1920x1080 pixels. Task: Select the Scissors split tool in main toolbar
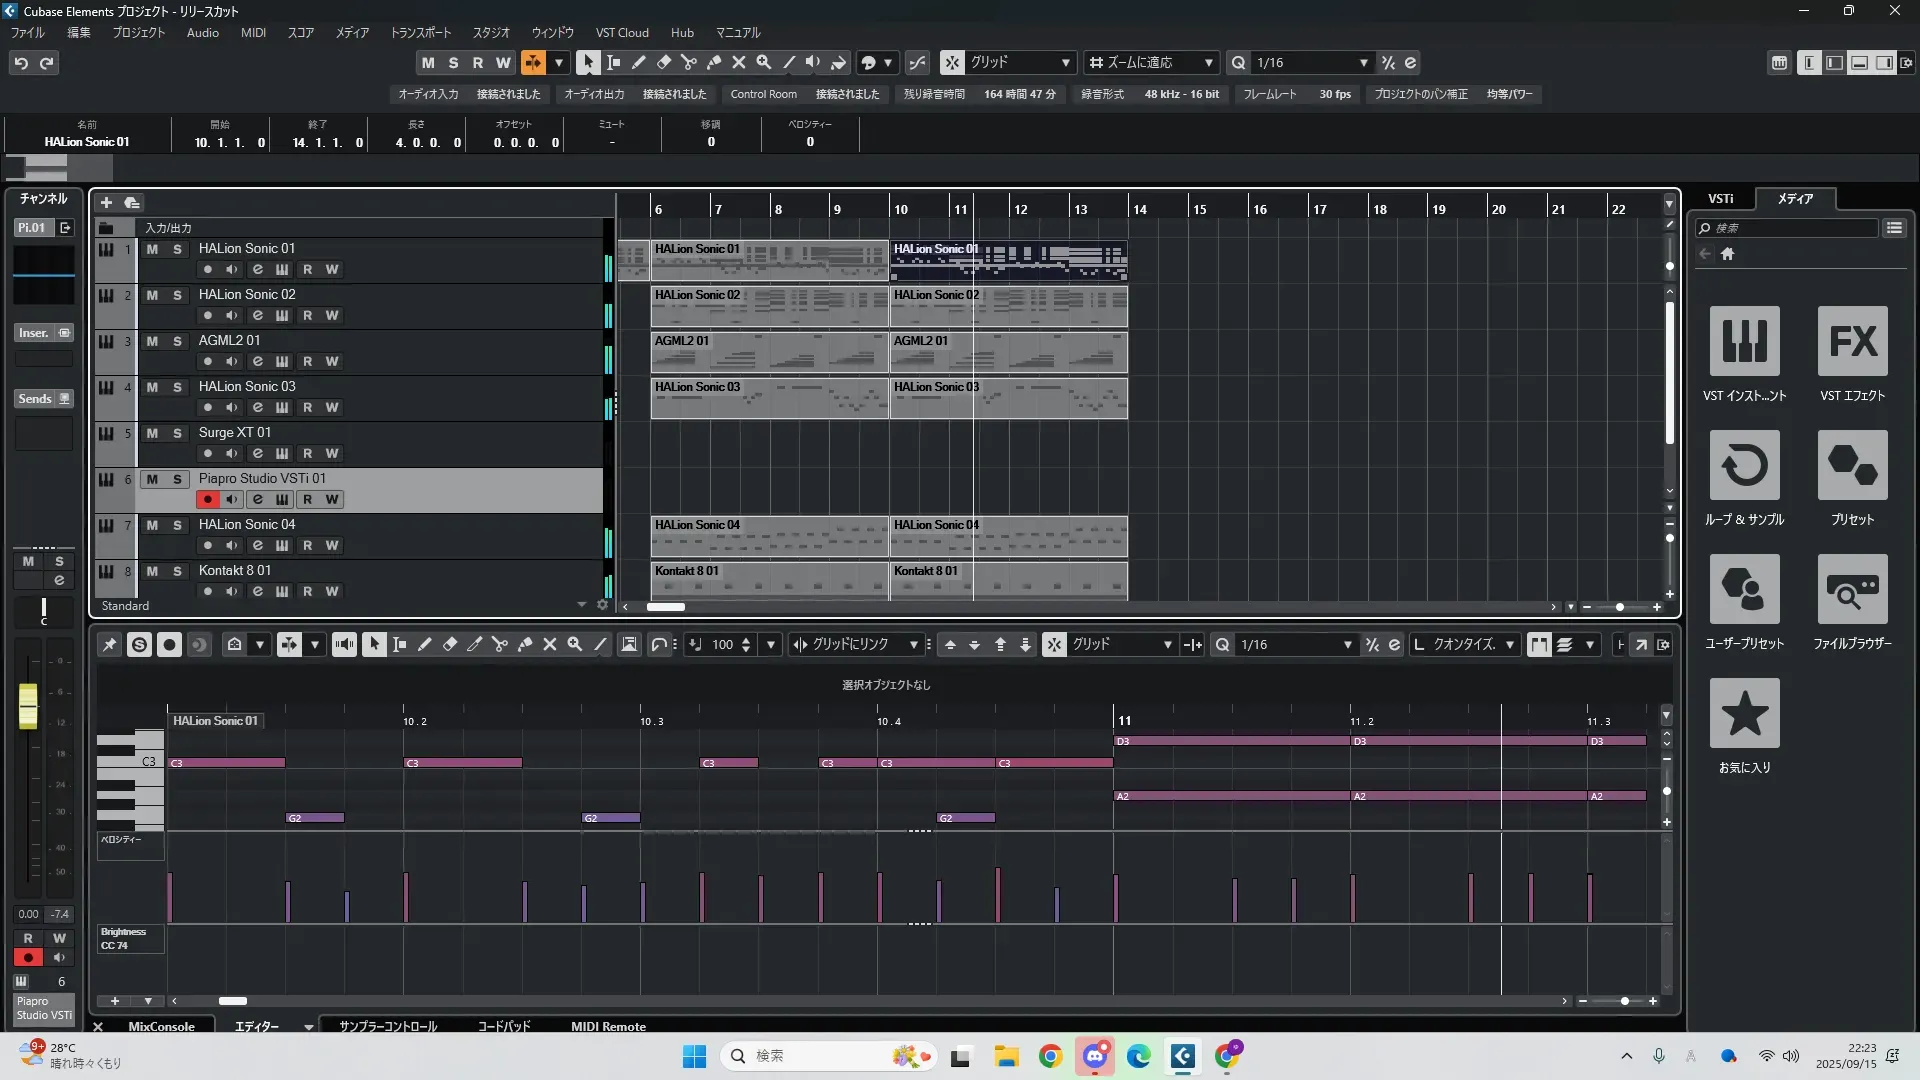[x=689, y=62]
